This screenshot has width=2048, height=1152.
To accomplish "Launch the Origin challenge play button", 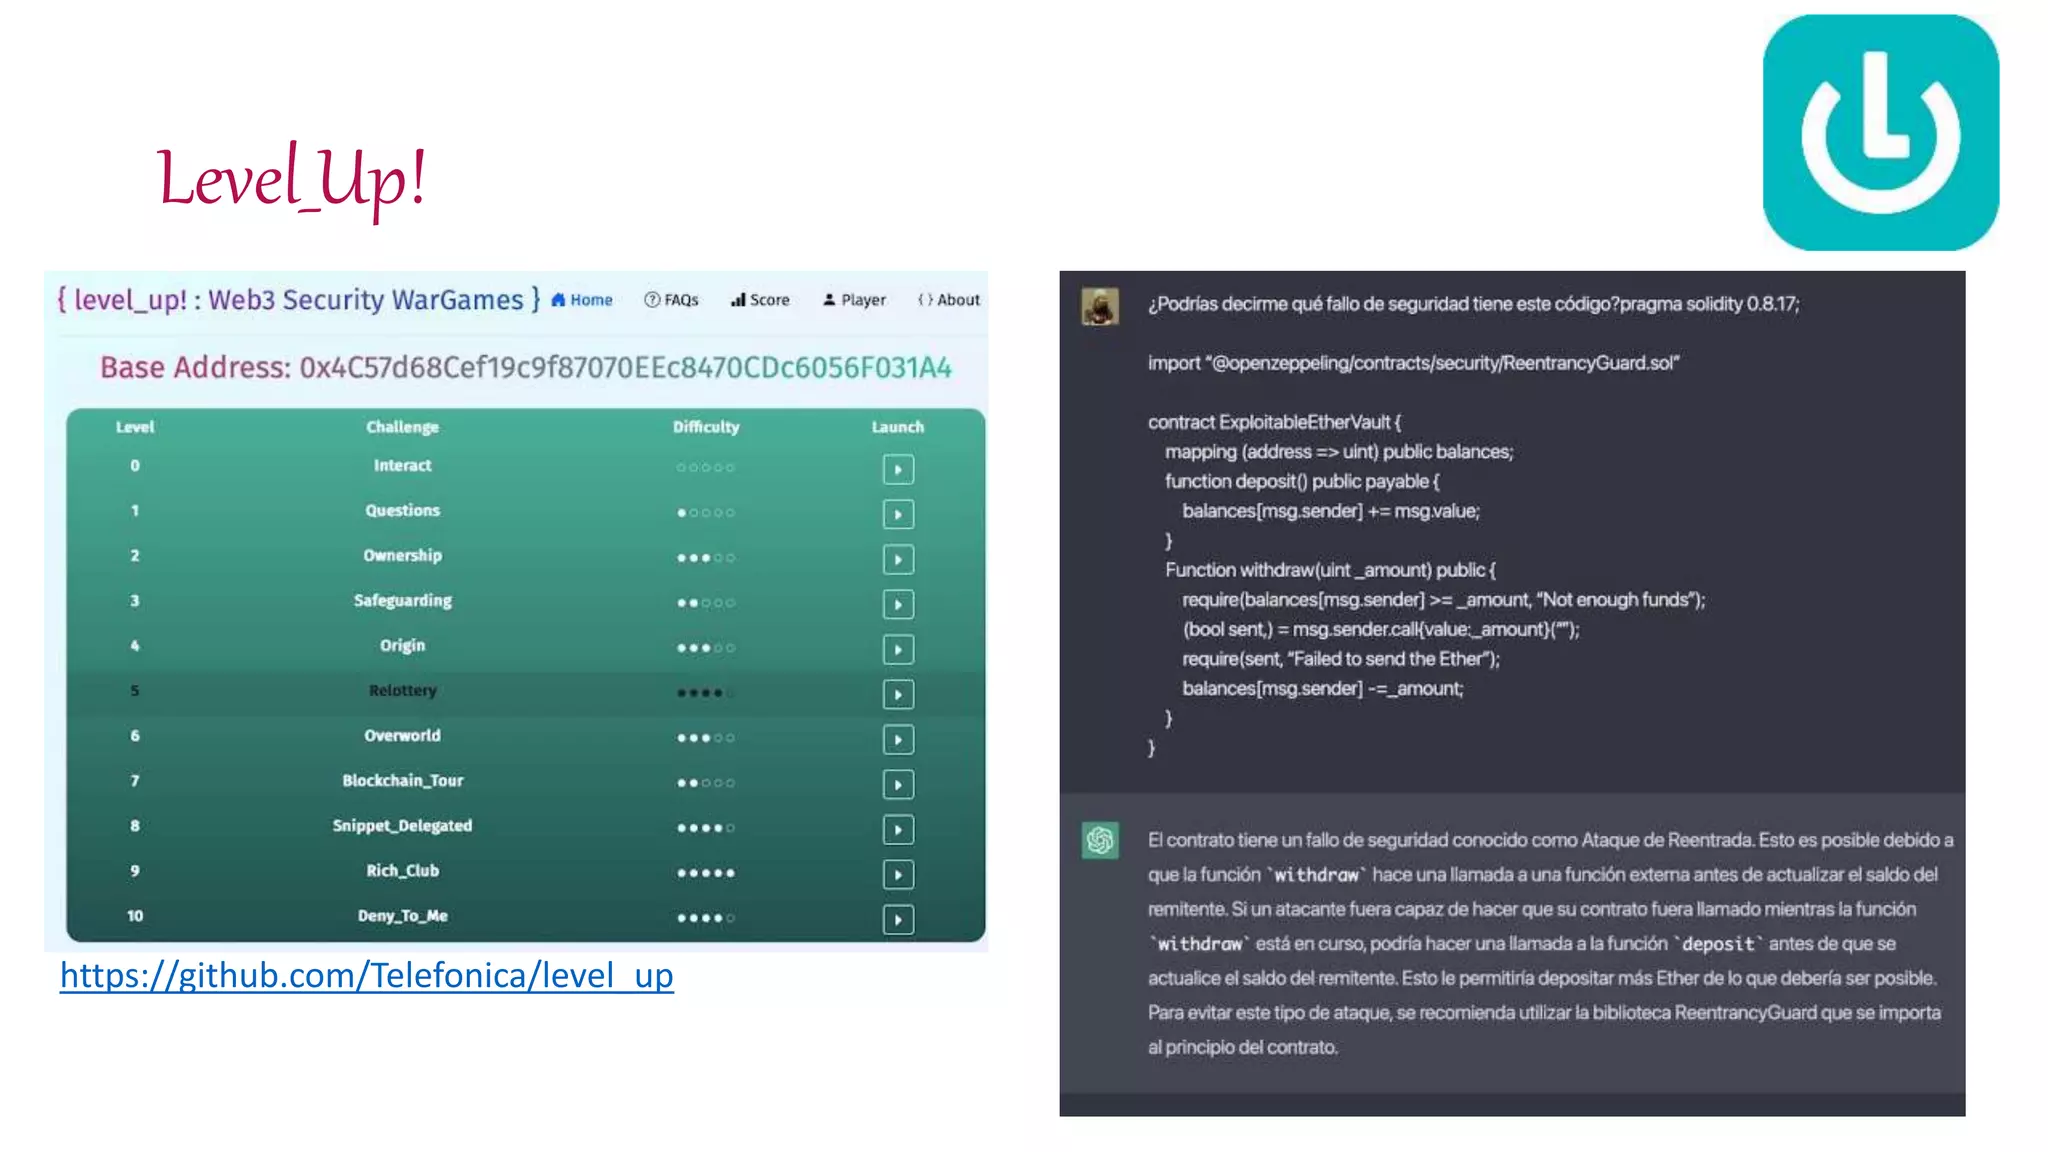I will 898,649.
